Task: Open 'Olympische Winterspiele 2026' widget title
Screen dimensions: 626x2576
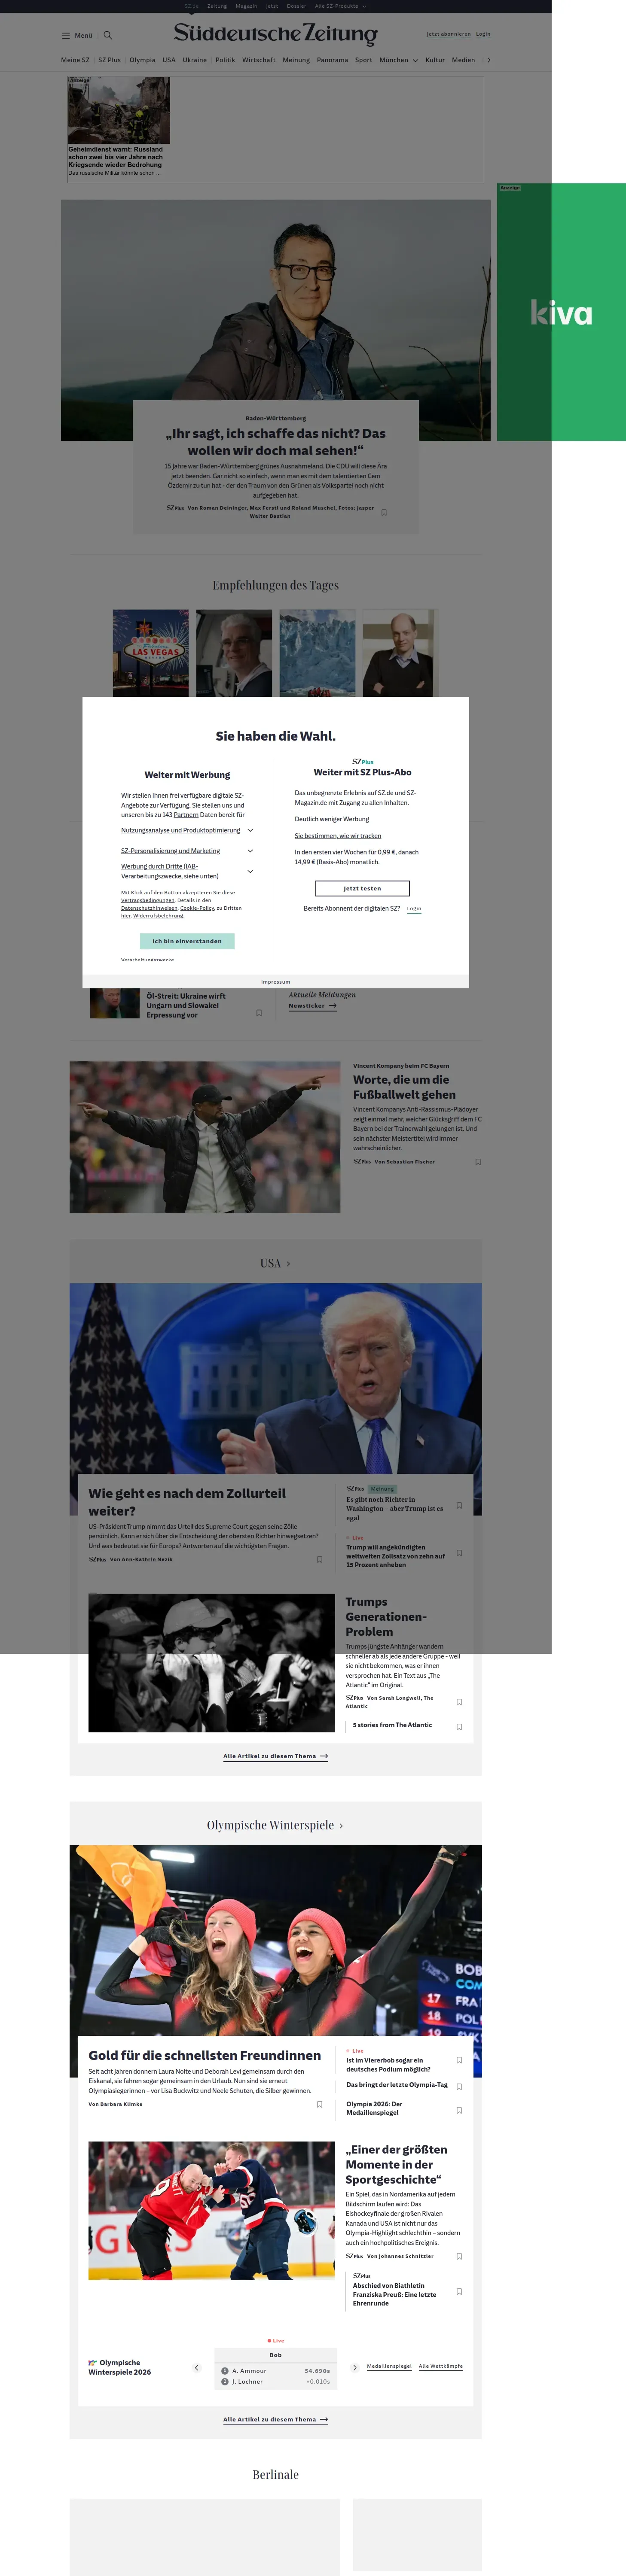Action: (119, 2367)
